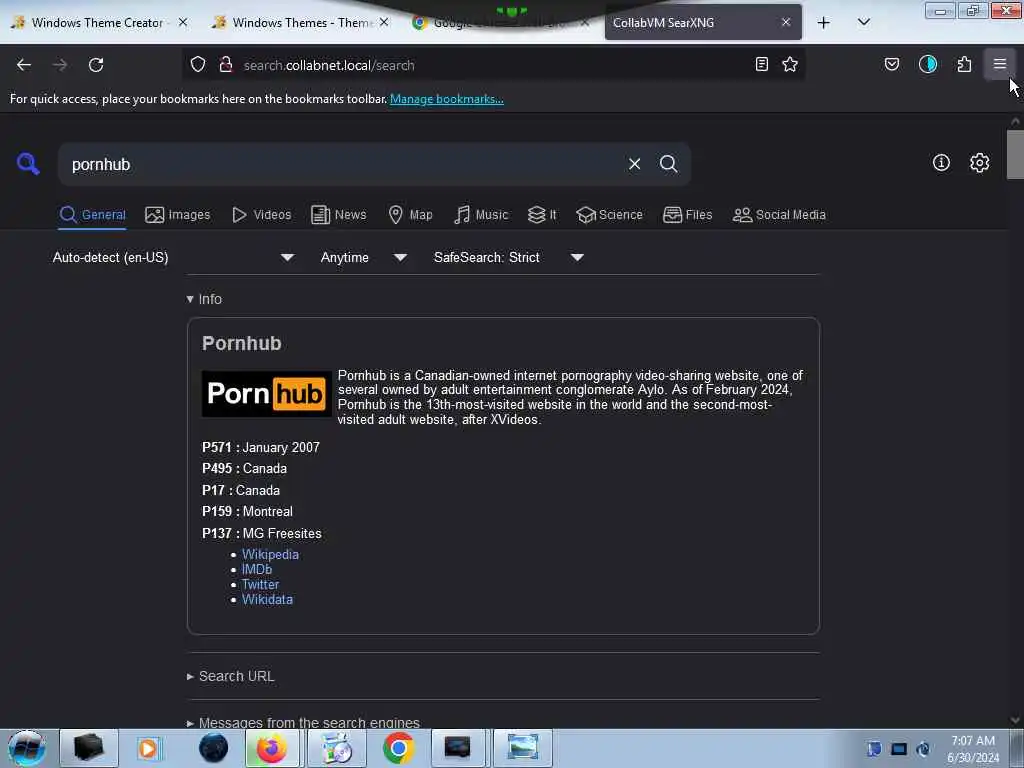
Task: Open the About info icon
Action: (x=941, y=163)
